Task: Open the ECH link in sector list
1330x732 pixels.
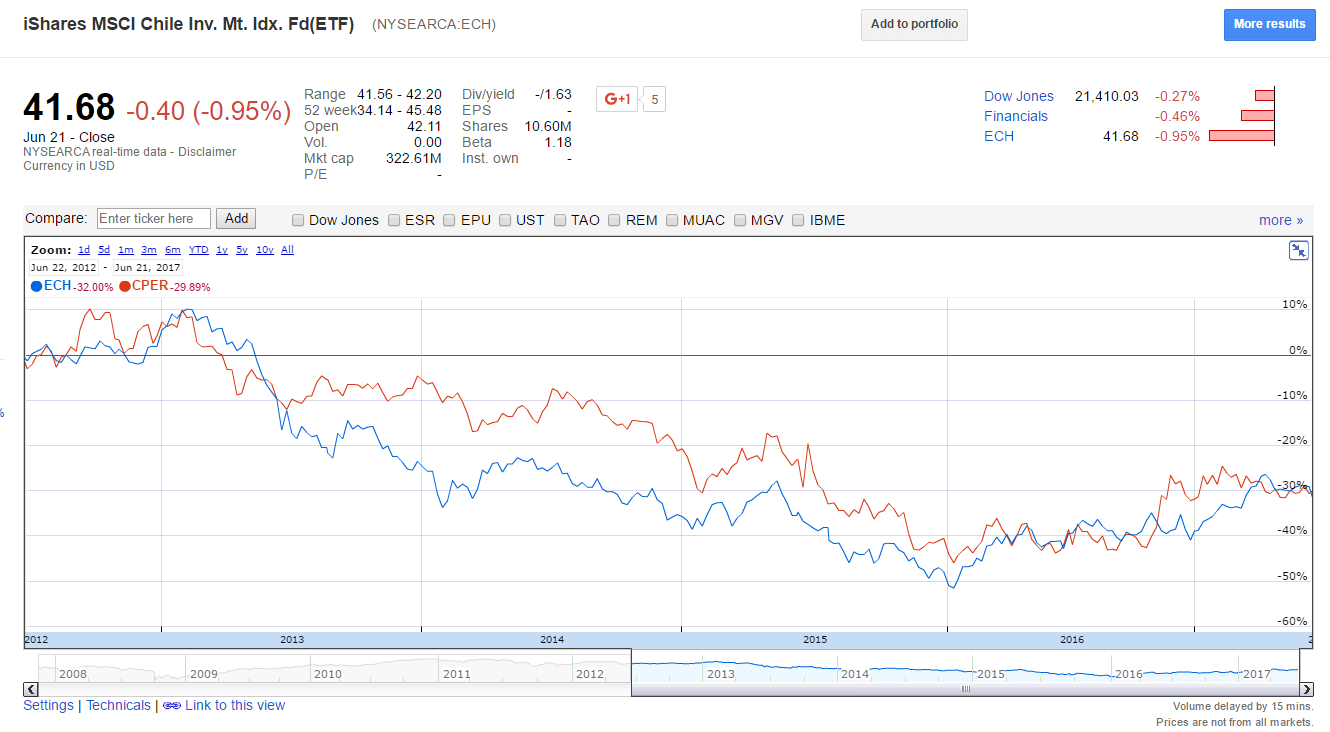Action: click(x=999, y=136)
